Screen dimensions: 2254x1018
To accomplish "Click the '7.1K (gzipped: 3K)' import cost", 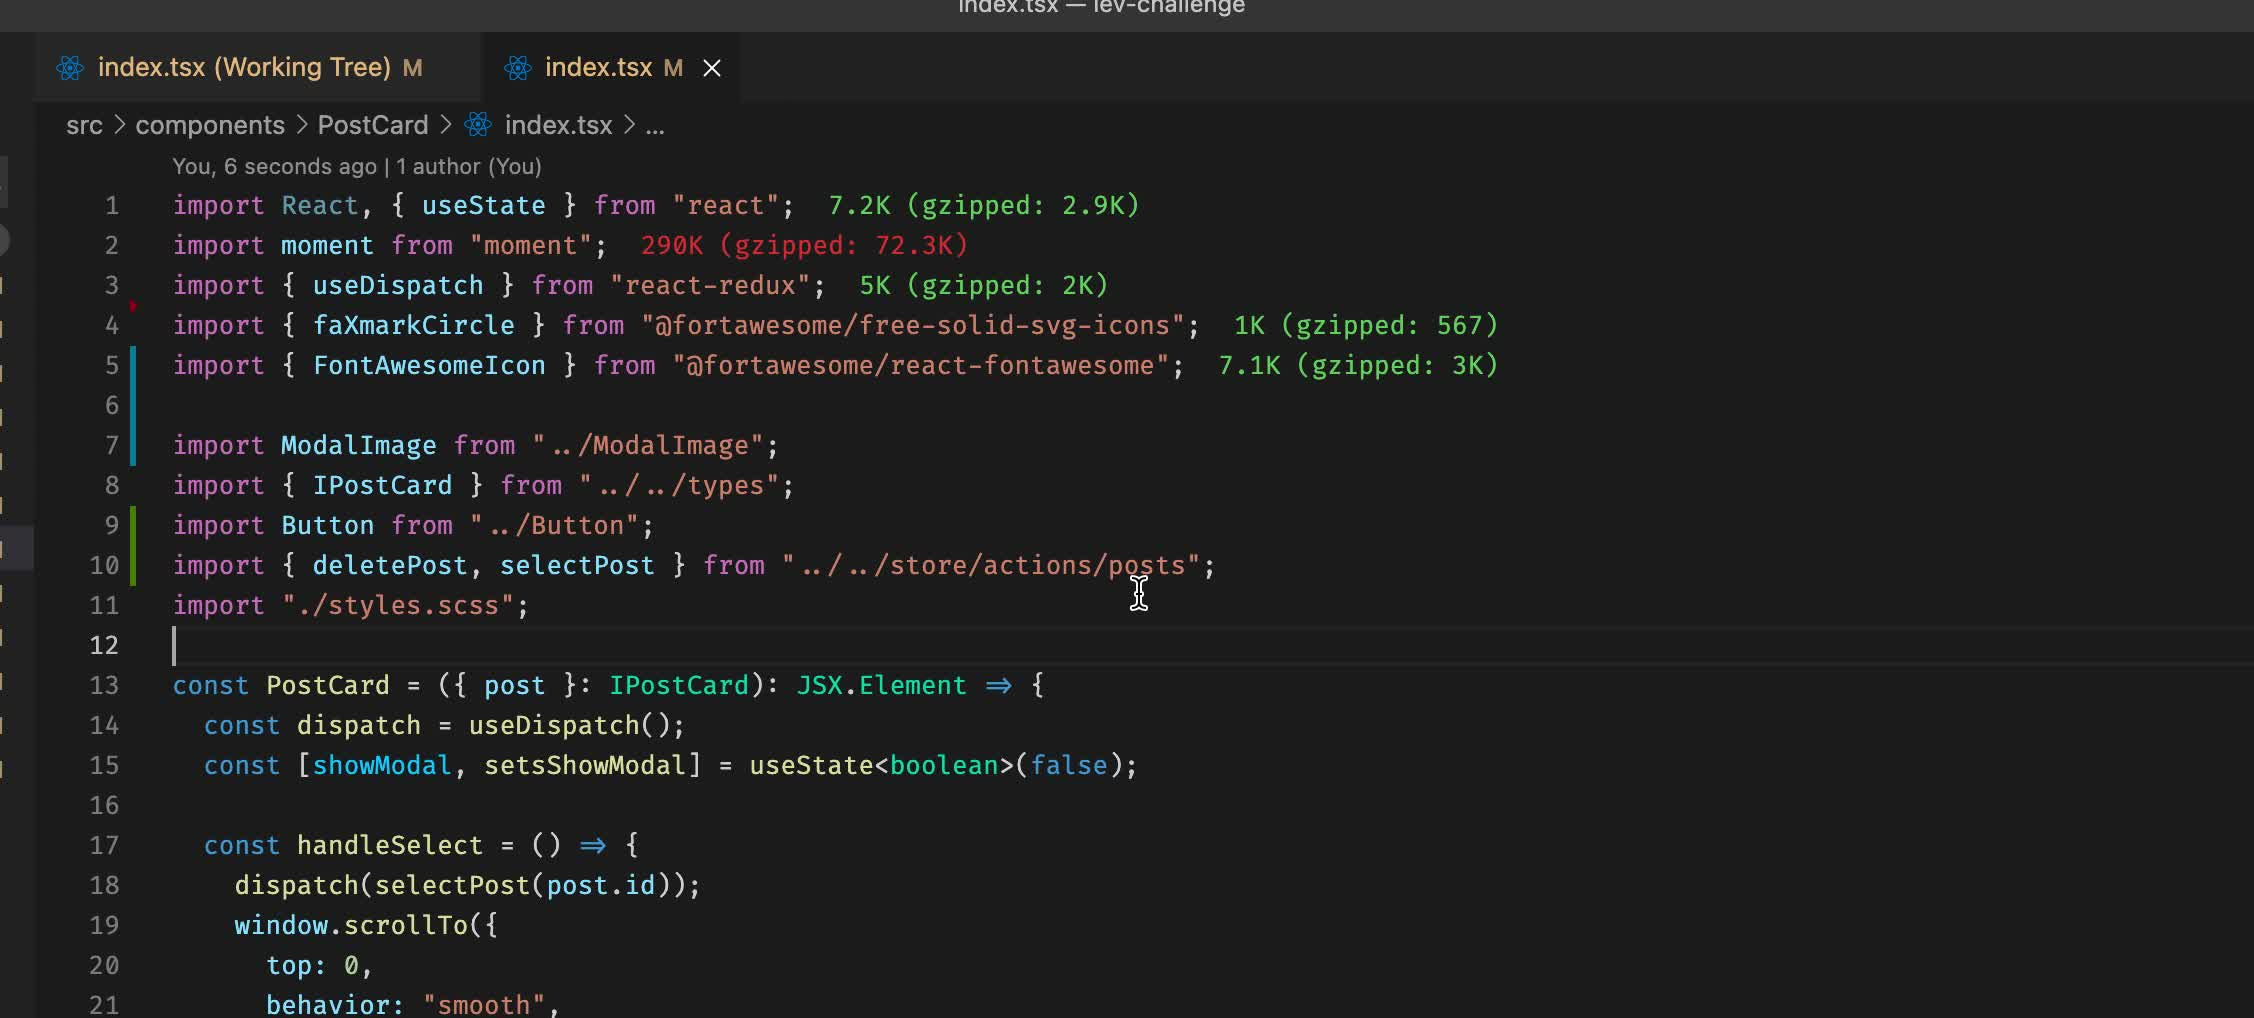I will [x=1358, y=365].
